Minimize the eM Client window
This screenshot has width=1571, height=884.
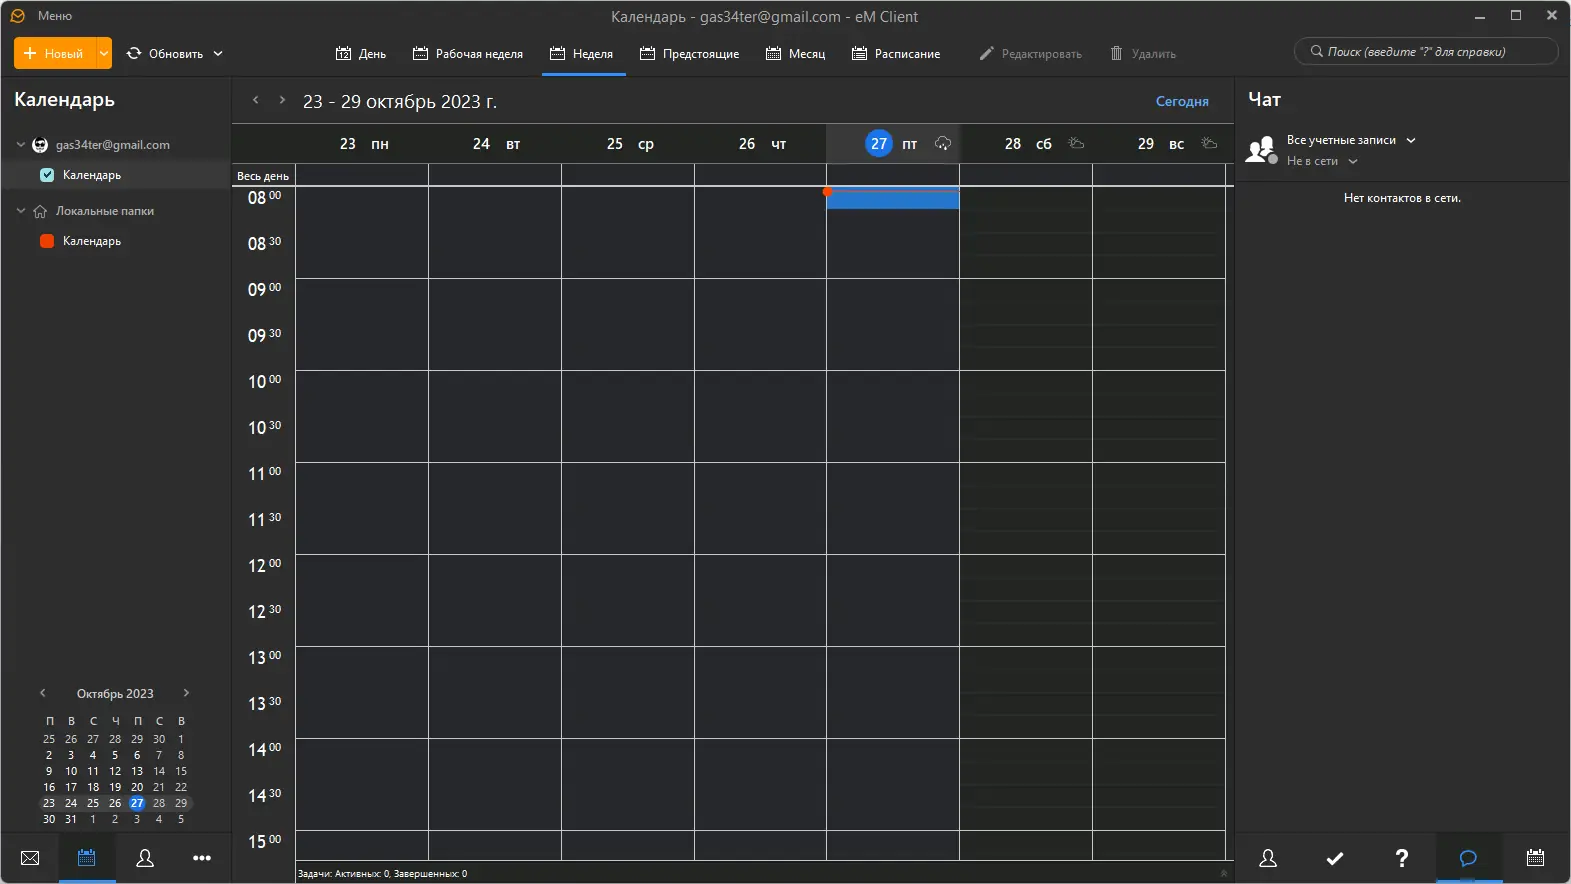click(1480, 16)
